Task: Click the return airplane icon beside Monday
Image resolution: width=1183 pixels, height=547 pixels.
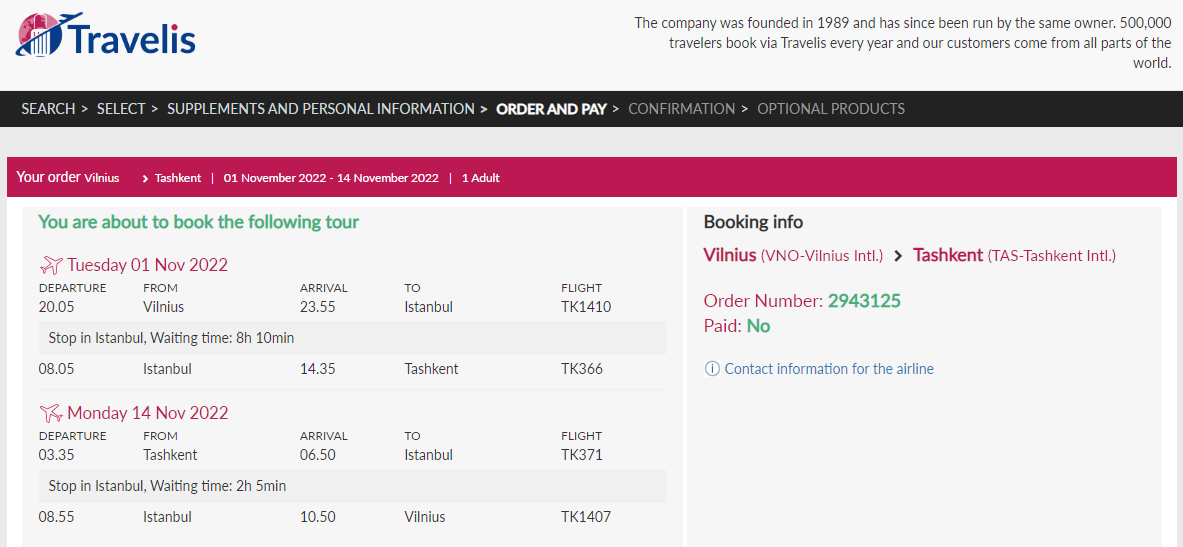Action: point(51,413)
